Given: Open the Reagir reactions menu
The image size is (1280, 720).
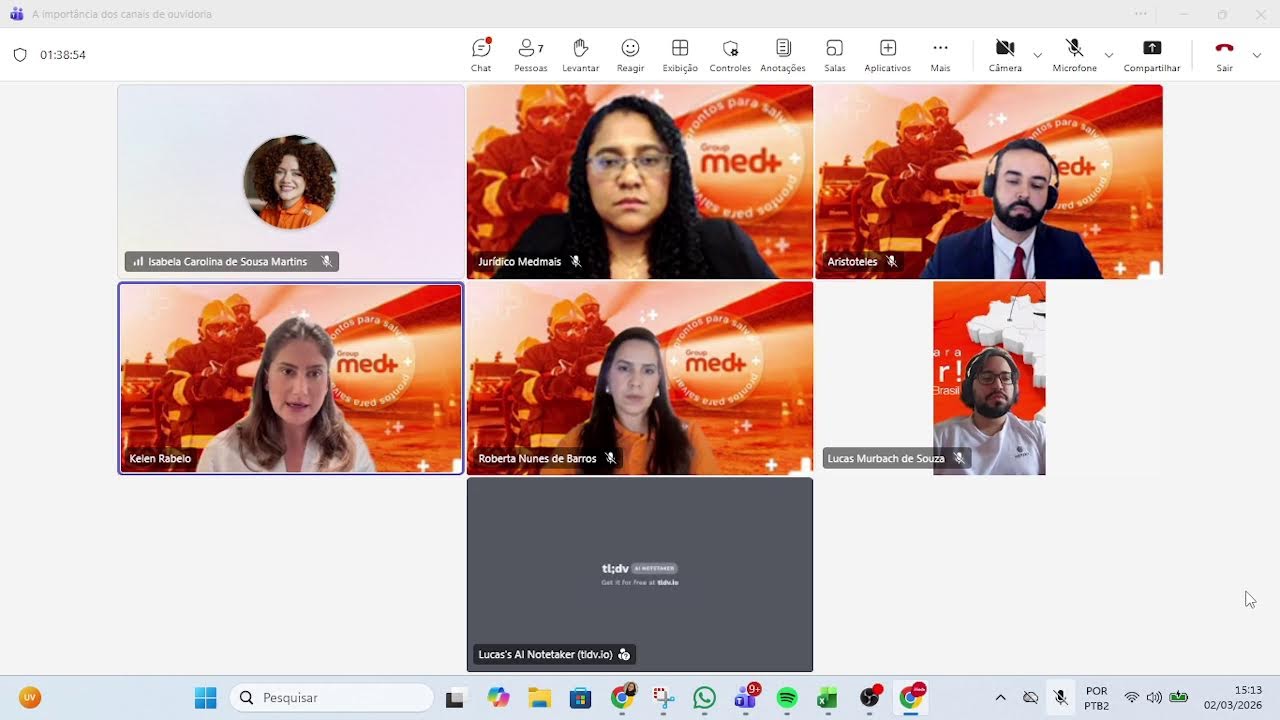Looking at the screenshot, I should tap(630, 55).
